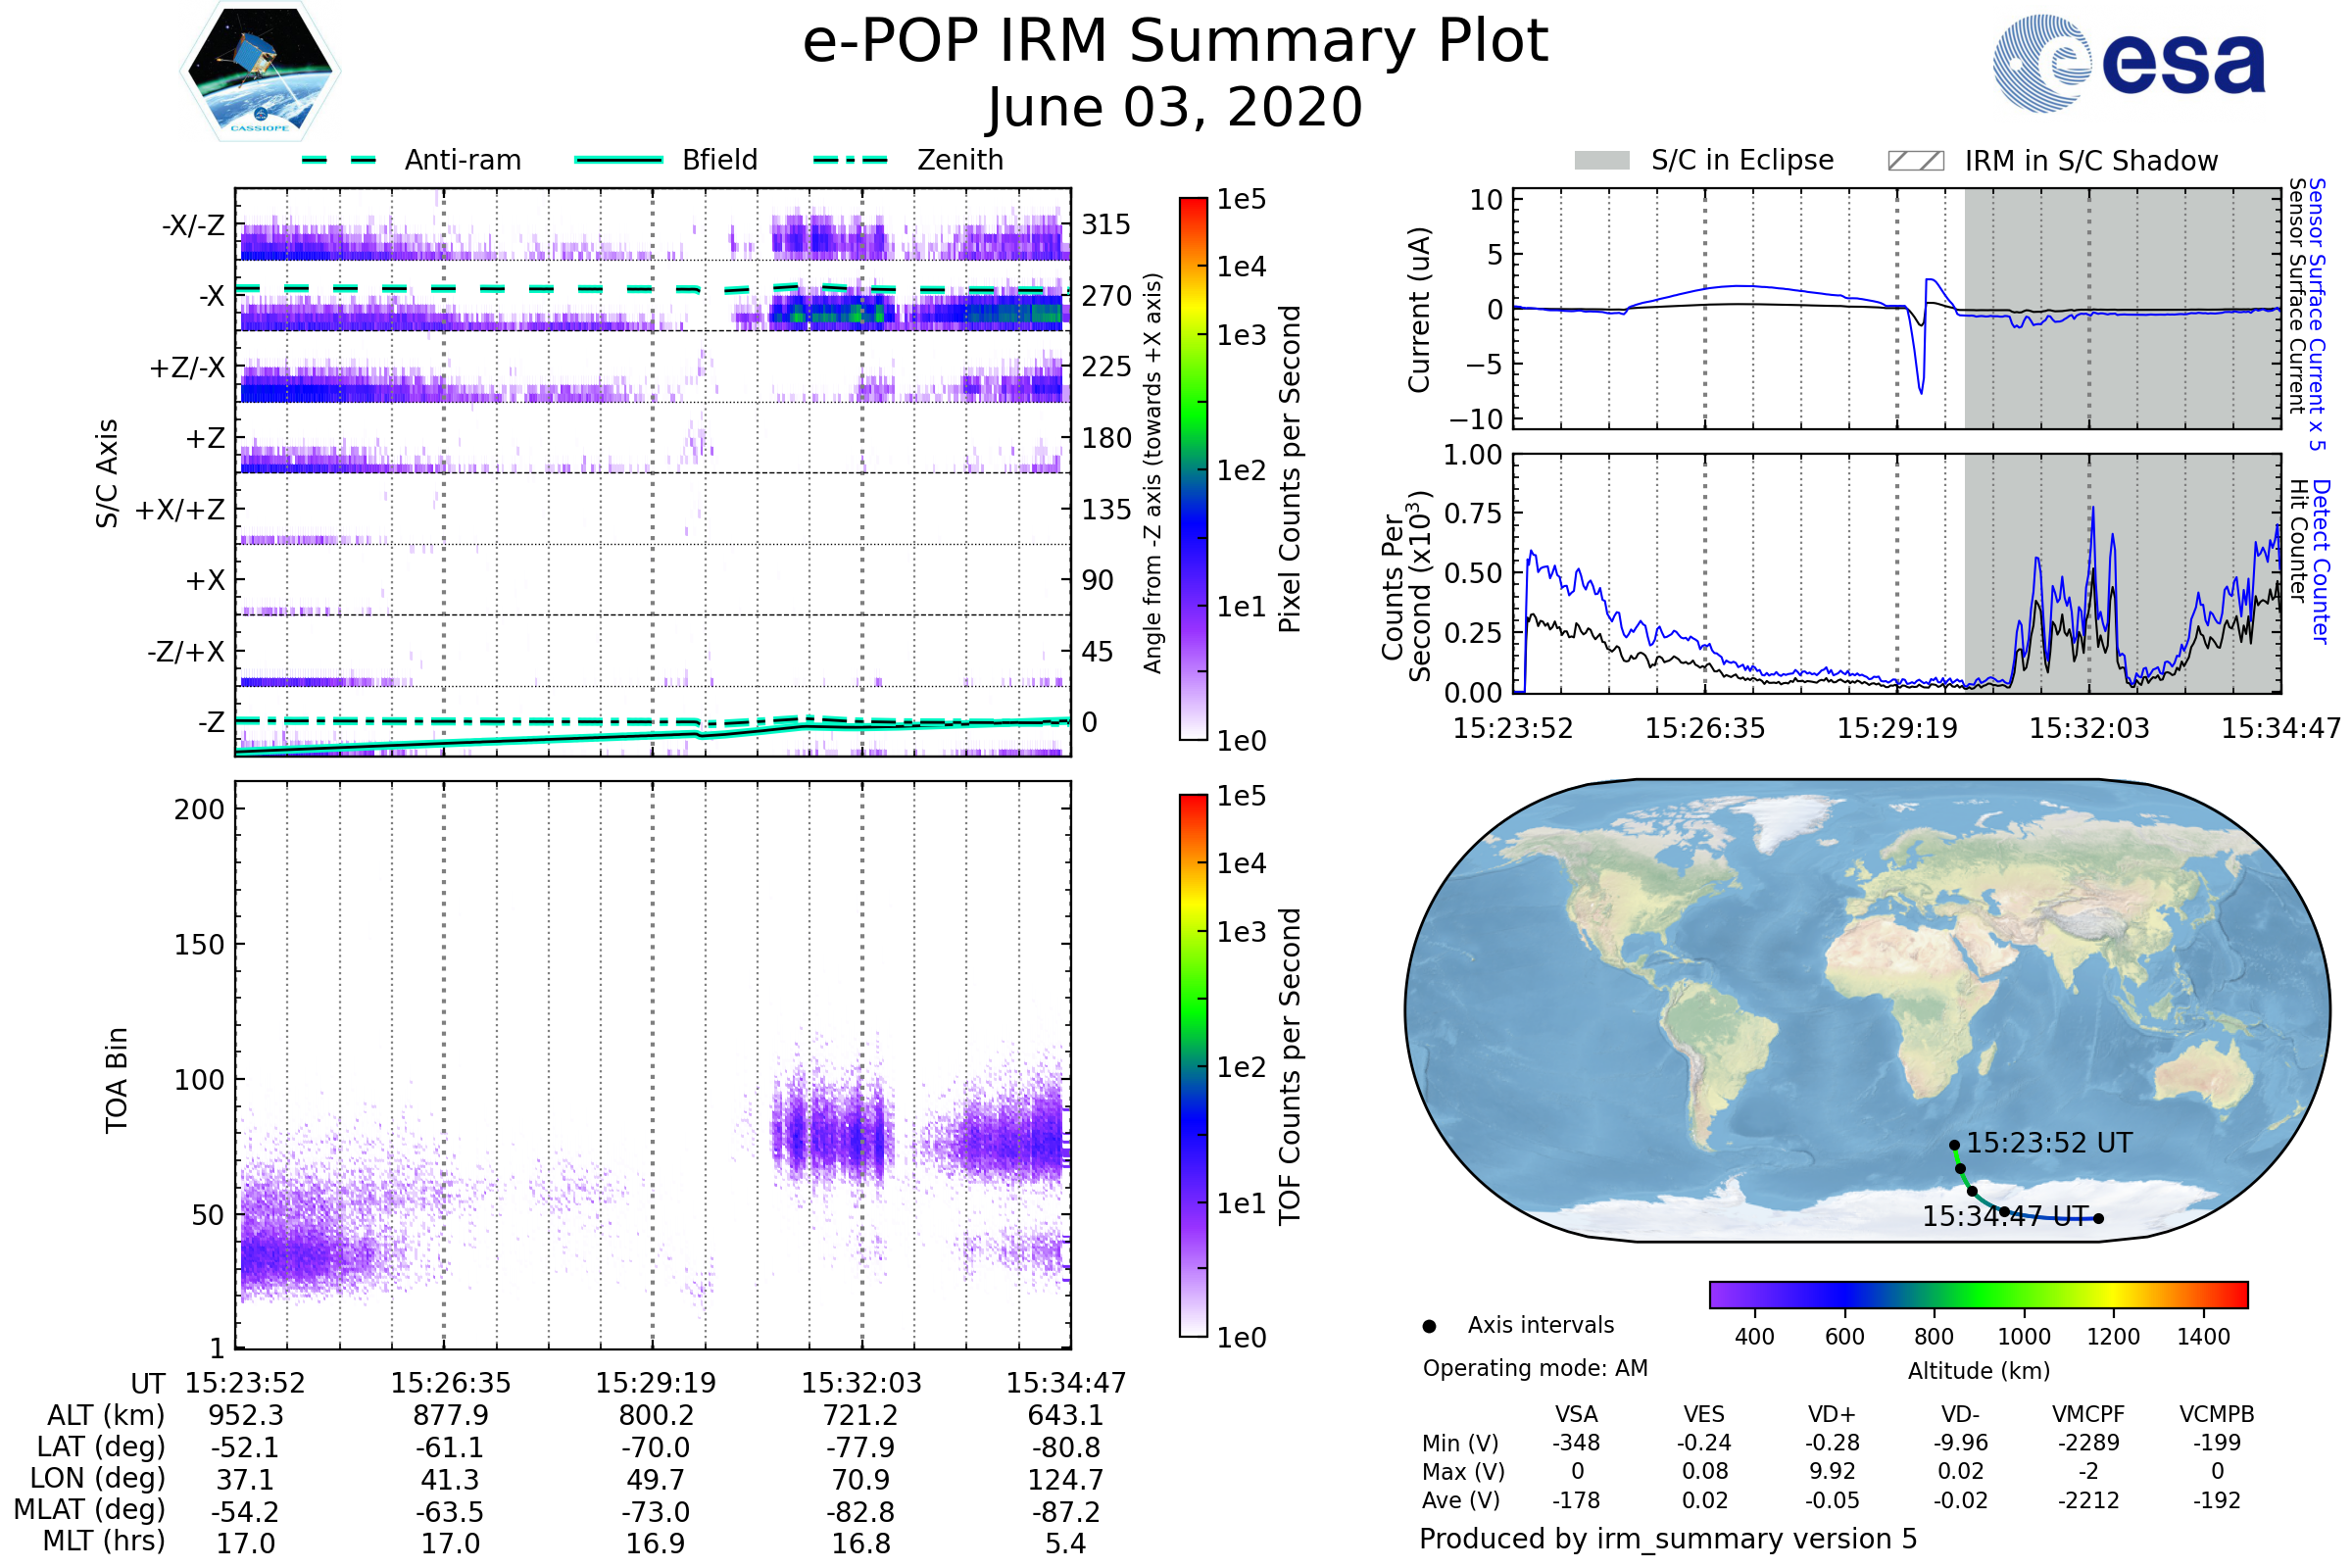
Task: Click the Sensor Surface Current x 5 label
Action: click(2317, 314)
